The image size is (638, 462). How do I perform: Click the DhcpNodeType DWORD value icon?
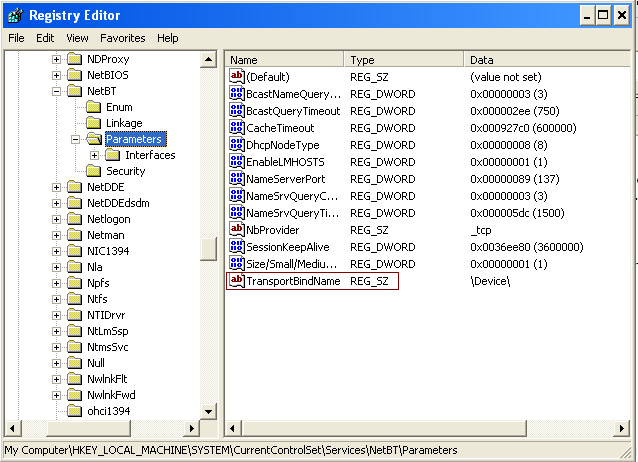pyautogui.click(x=237, y=145)
